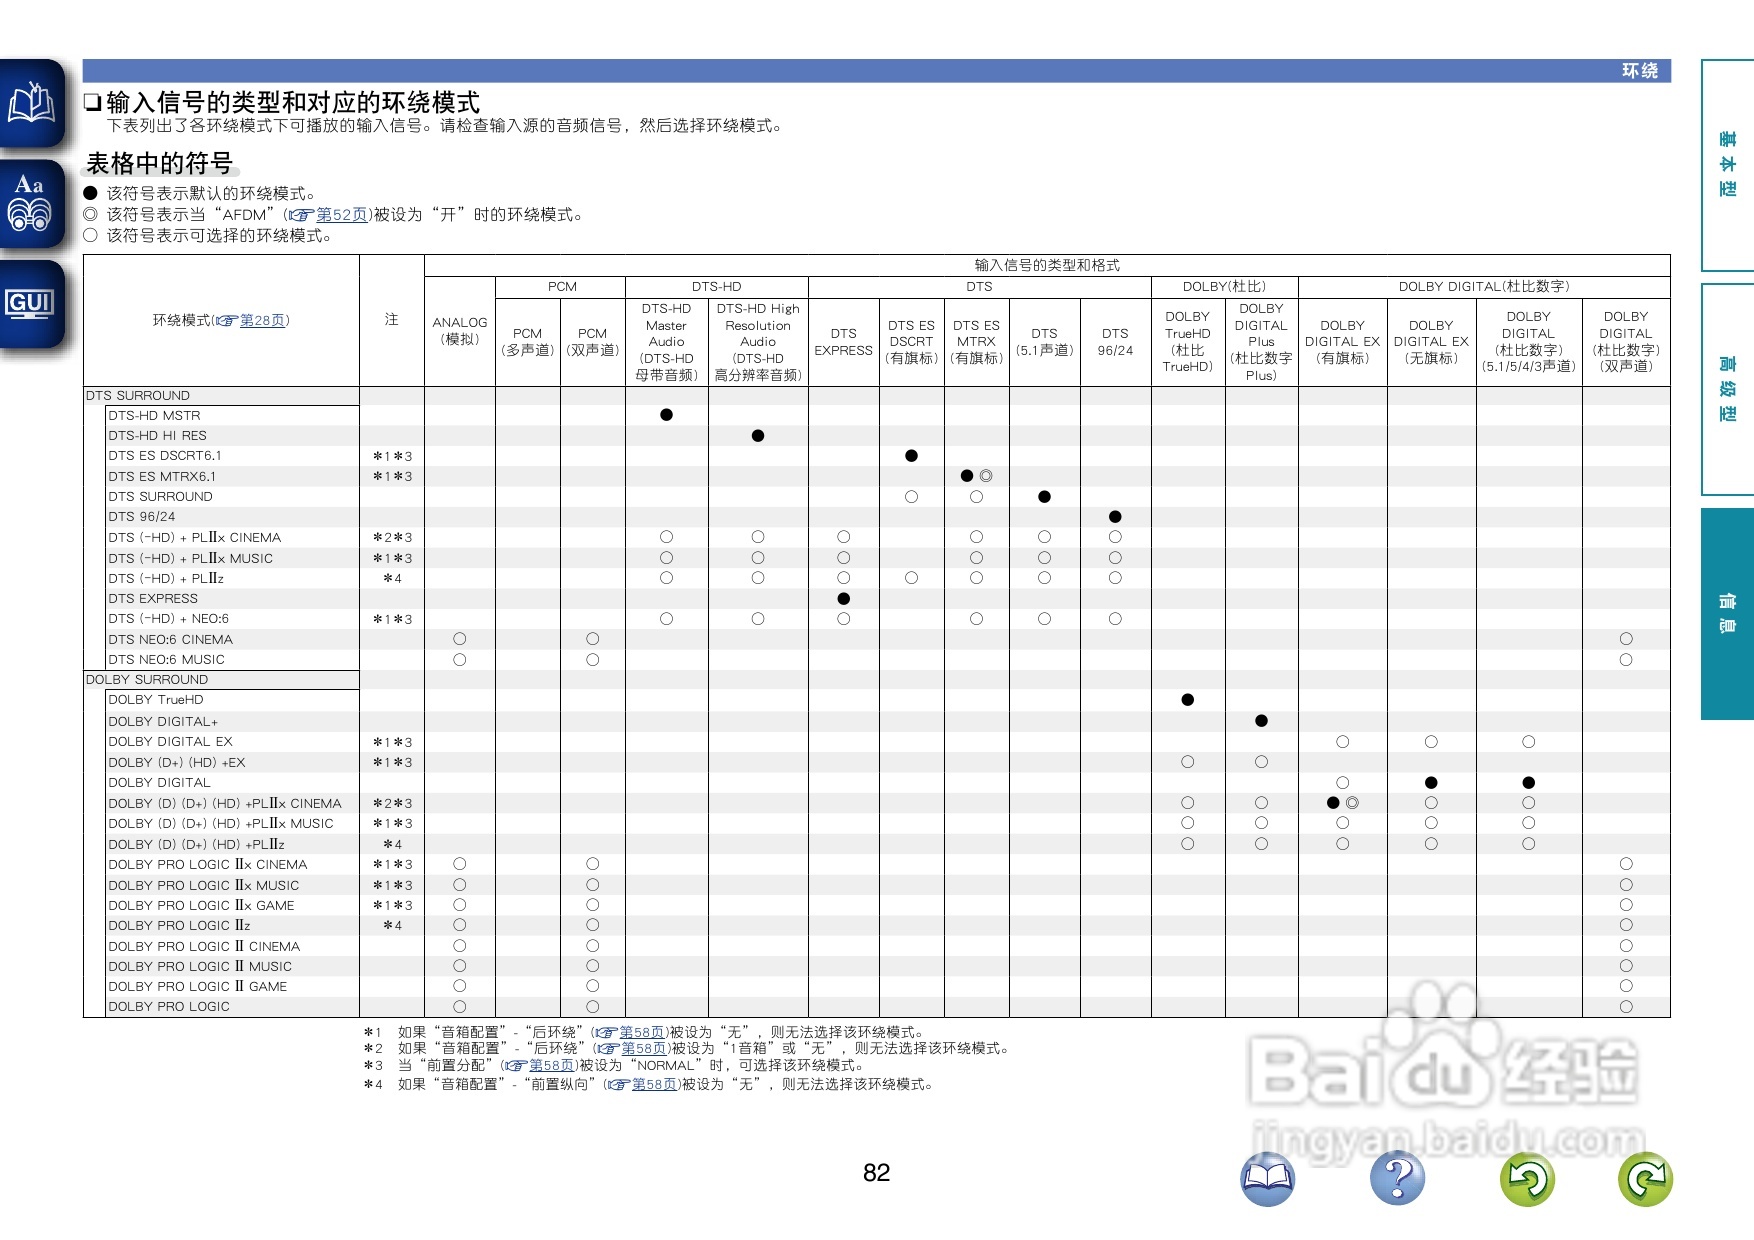
Task: Click the blue question mark help button
Action: (1397, 1178)
